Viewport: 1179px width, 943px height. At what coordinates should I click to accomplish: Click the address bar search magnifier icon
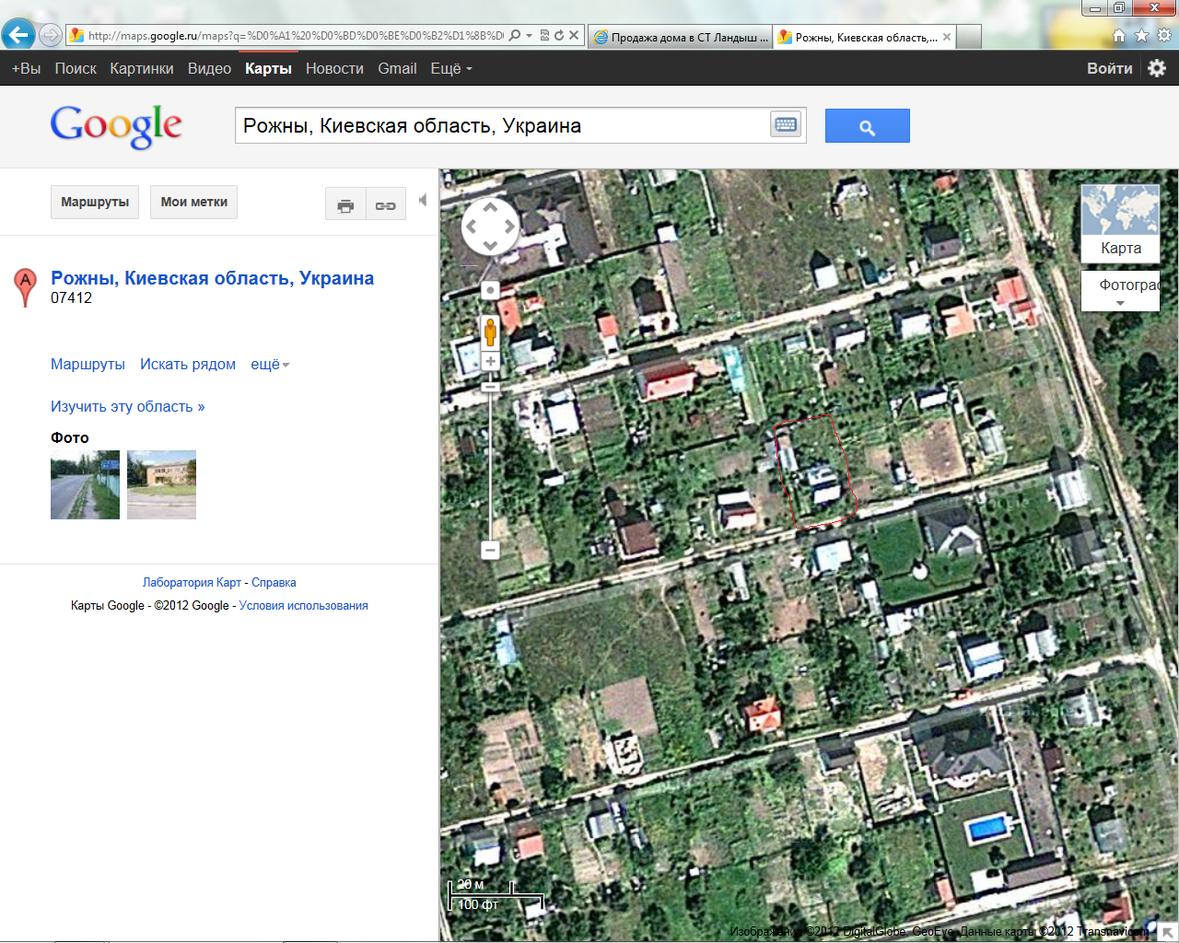pyautogui.click(x=515, y=35)
